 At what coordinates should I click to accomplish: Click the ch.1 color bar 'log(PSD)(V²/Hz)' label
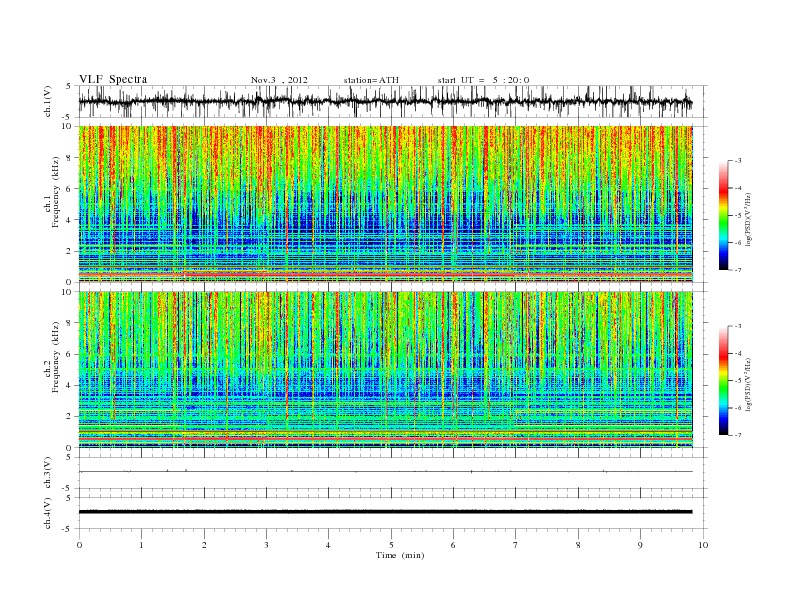coord(749,218)
